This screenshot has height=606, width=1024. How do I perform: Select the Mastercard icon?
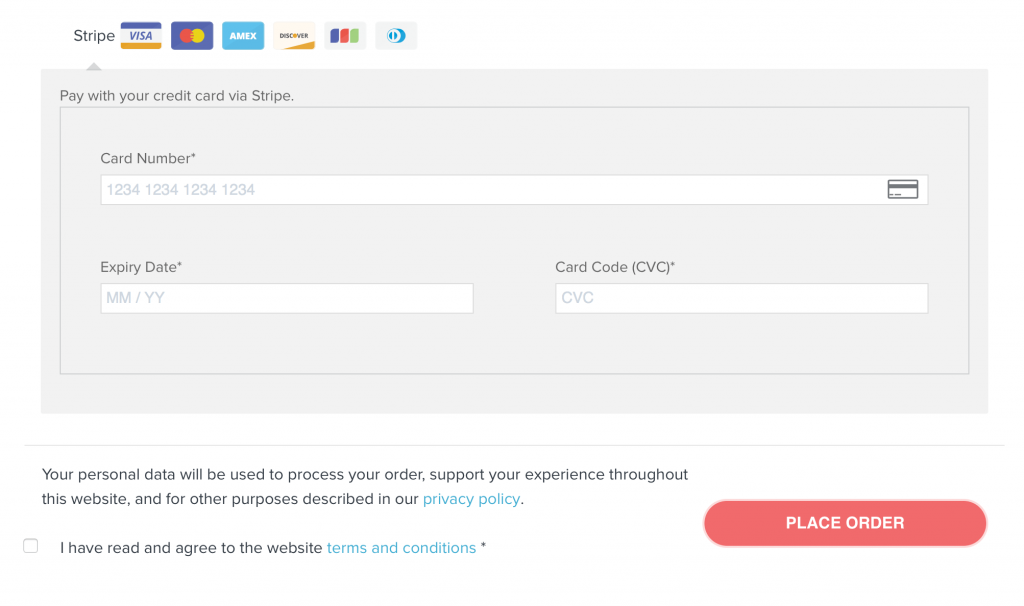pyautogui.click(x=191, y=35)
